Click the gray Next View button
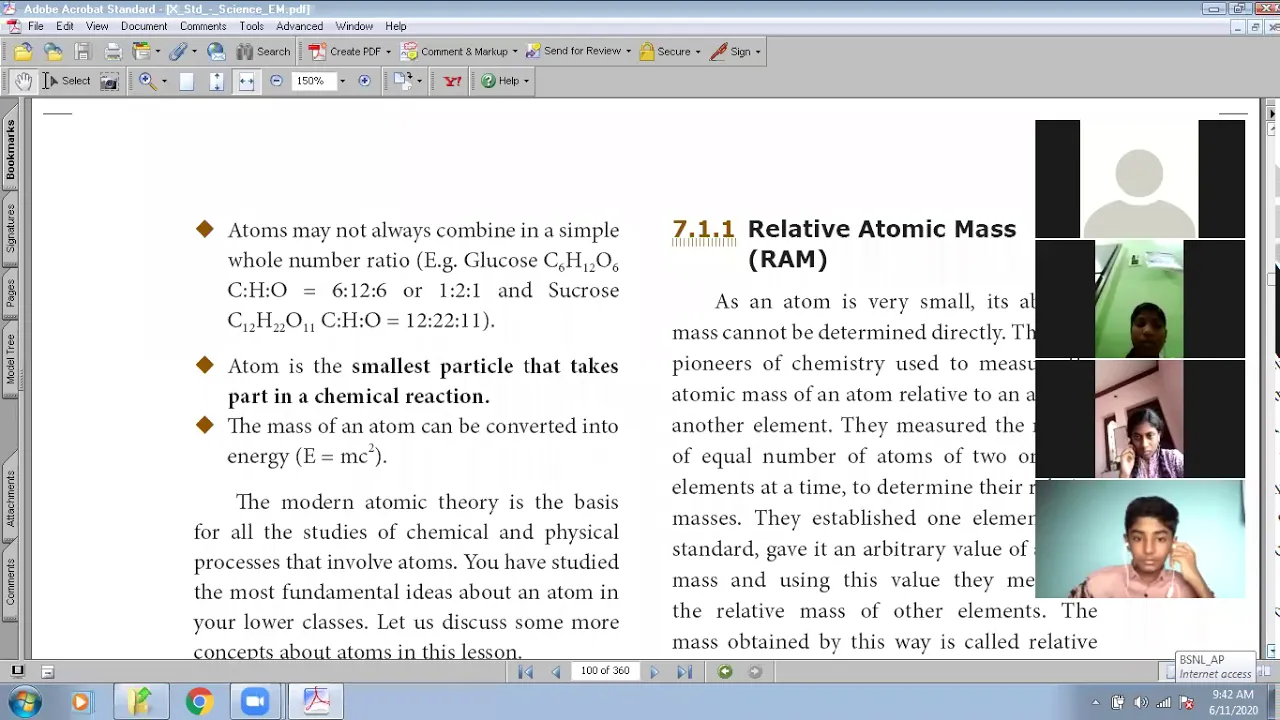Screen dimensions: 1280x720 pyautogui.click(x=755, y=672)
